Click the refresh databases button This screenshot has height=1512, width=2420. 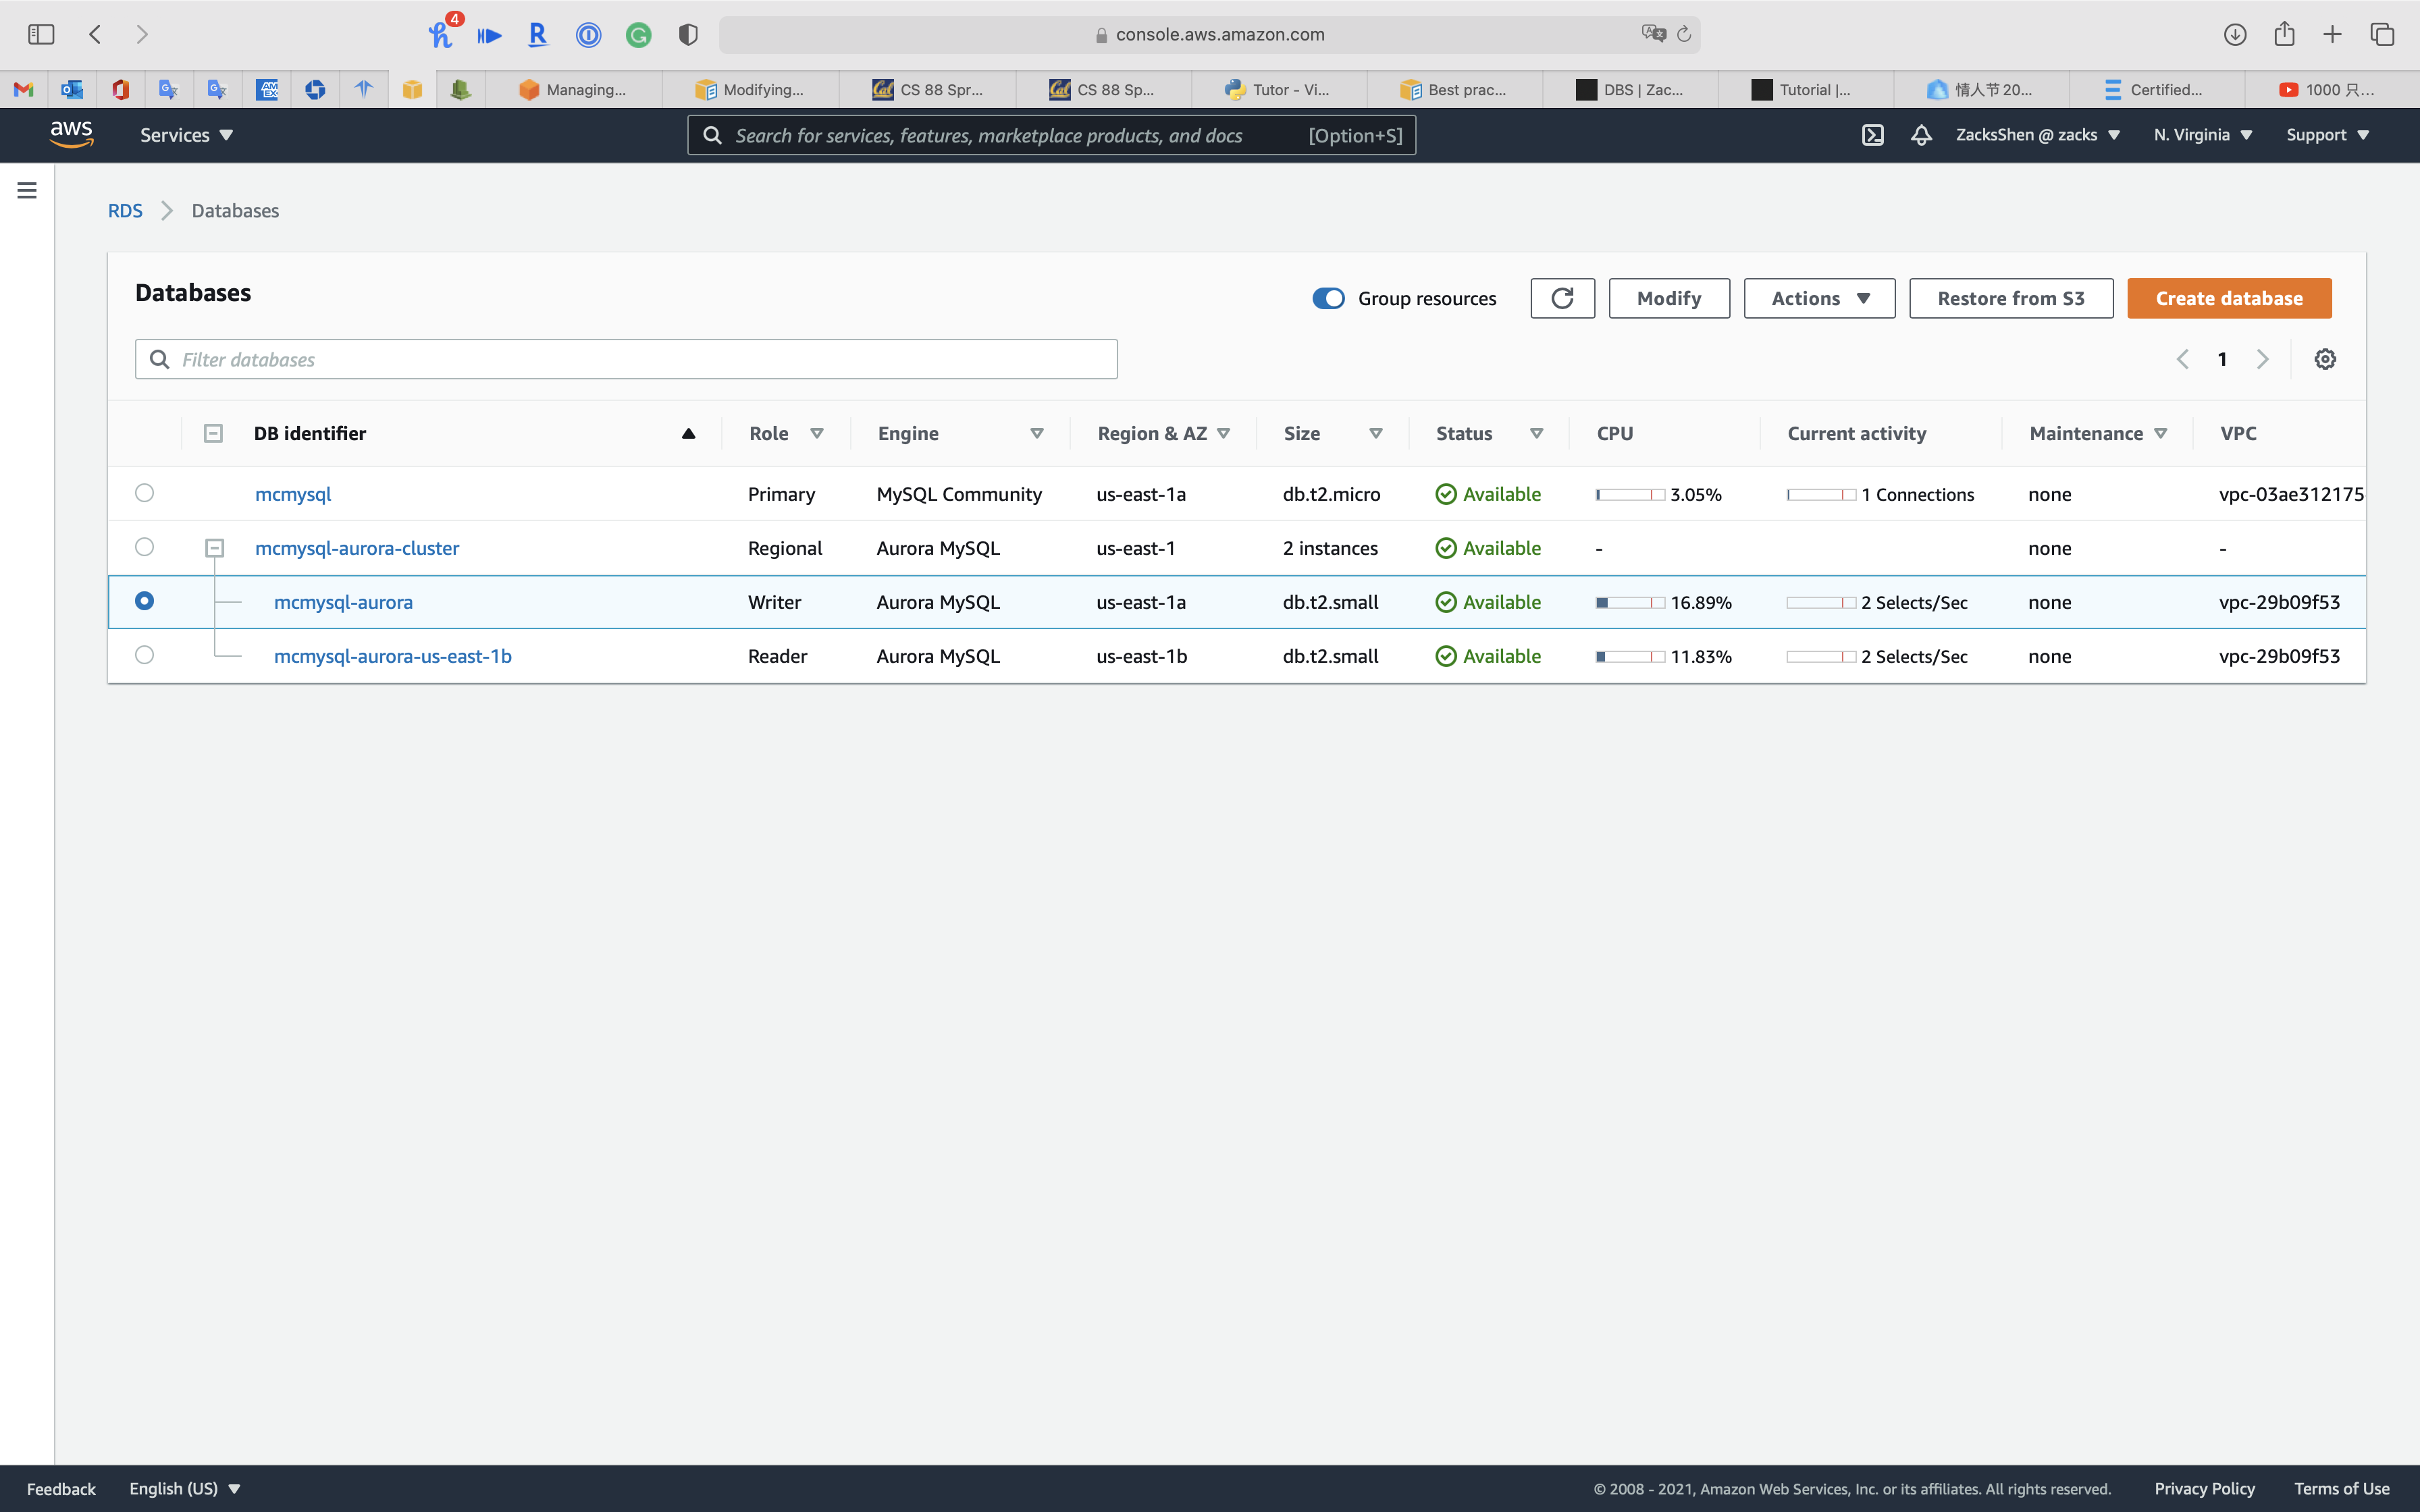(x=1562, y=298)
